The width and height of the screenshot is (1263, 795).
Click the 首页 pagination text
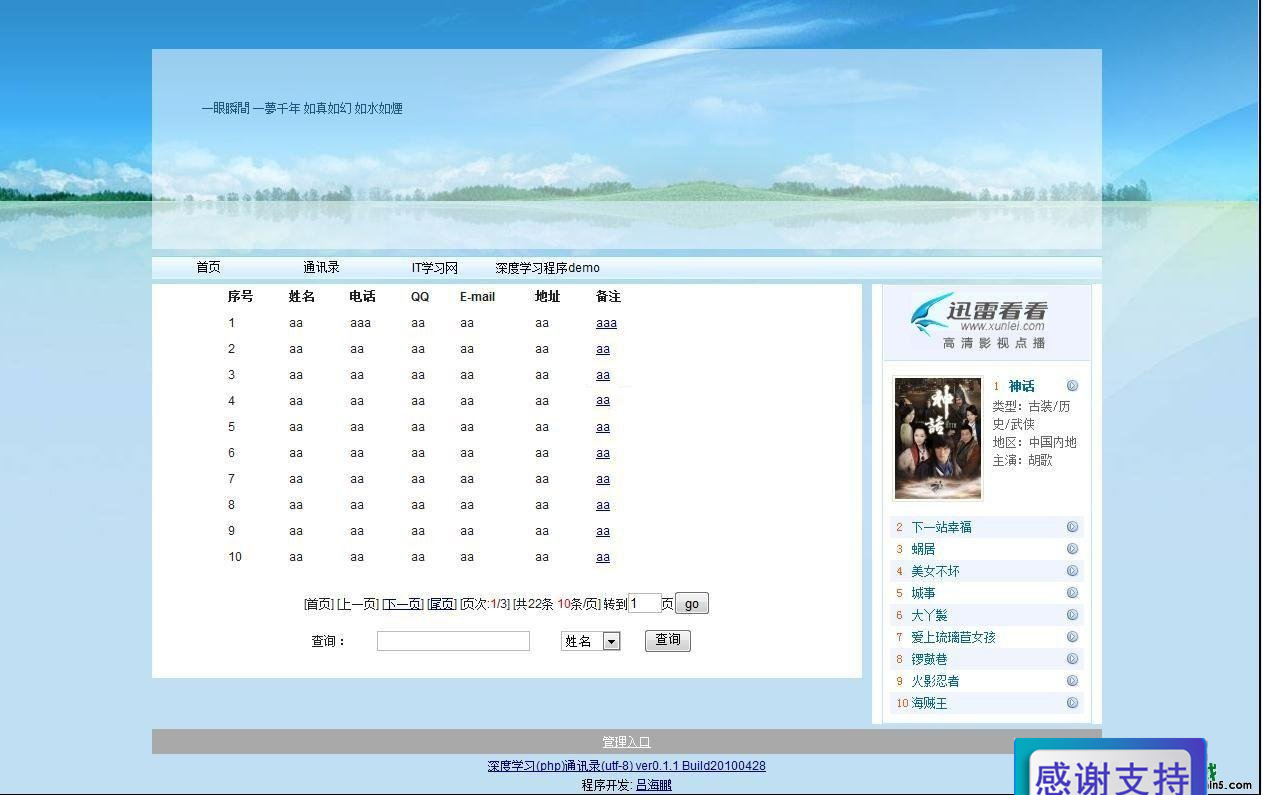click(x=318, y=604)
